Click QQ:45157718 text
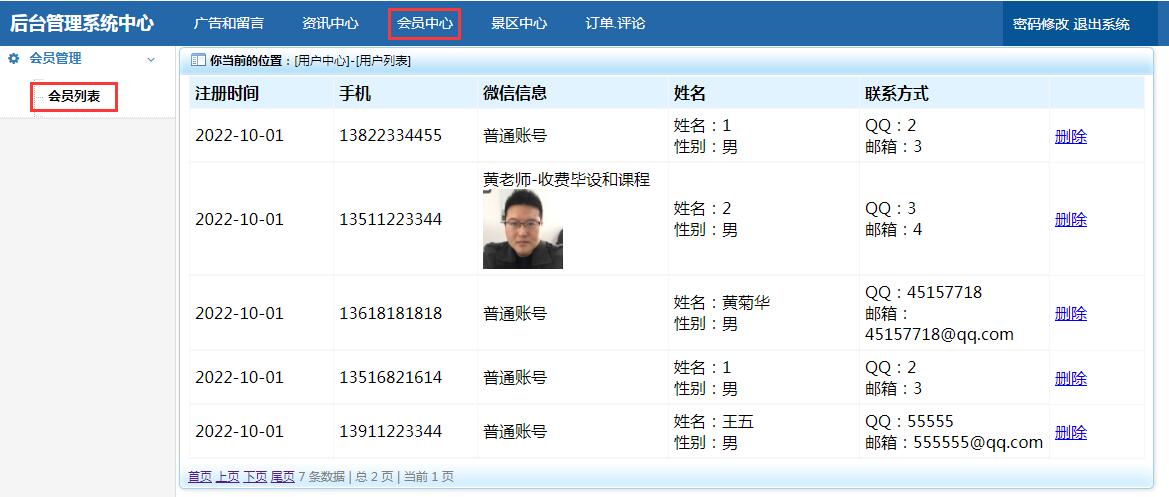The width and height of the screenshot is (1169, 497). coord(924,292)
